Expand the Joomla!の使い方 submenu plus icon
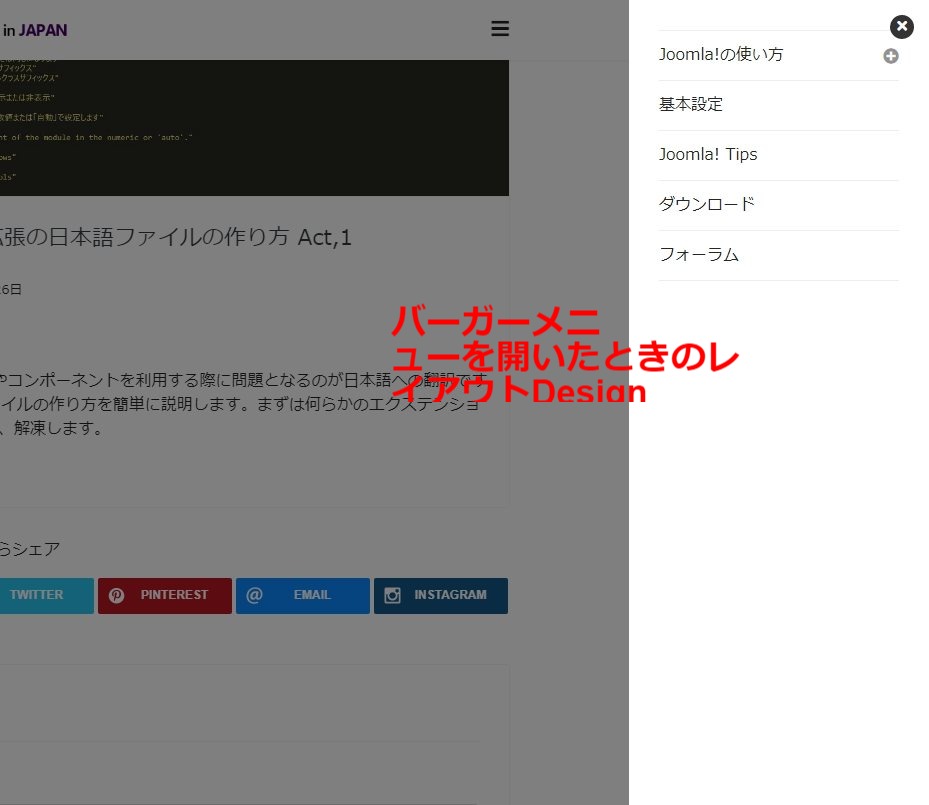Image resolution: width=929 pixels, height=805 pixels. (890, 56)
